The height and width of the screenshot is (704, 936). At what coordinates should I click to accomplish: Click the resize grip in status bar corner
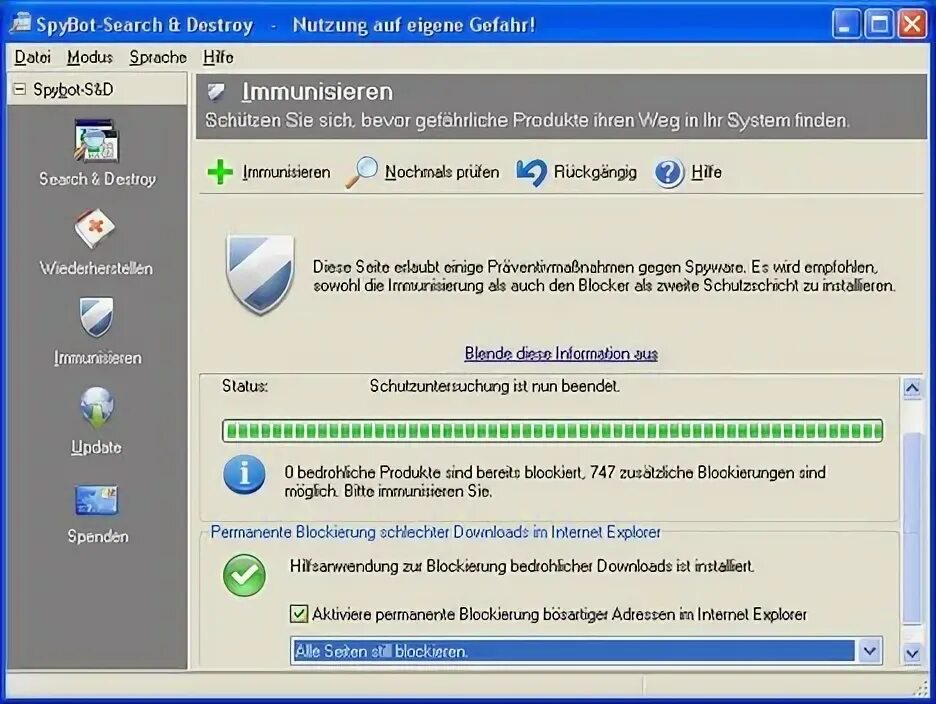click(920, 689)
